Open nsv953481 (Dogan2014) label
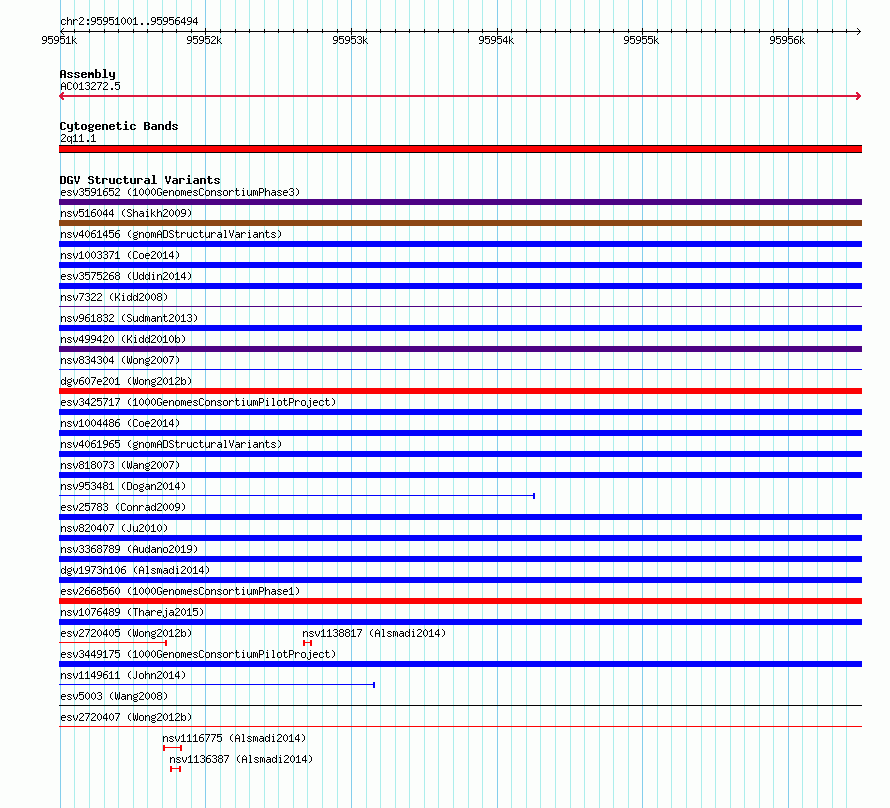This screenshot has width=890, height=808. [x=123, y=486]
